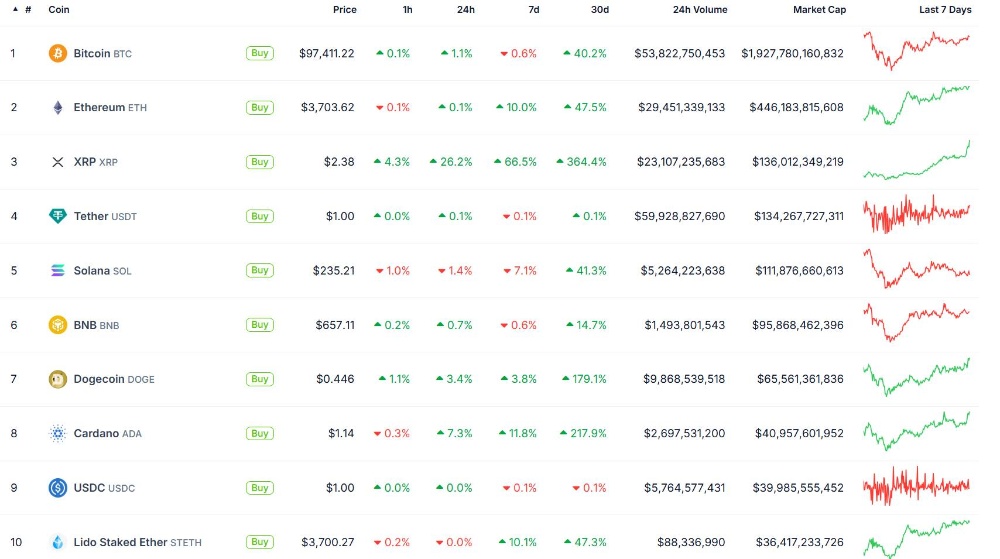Click XRP 30d change 364.4%
Viewport: 1000px width, 559px height.
point(582,162)
